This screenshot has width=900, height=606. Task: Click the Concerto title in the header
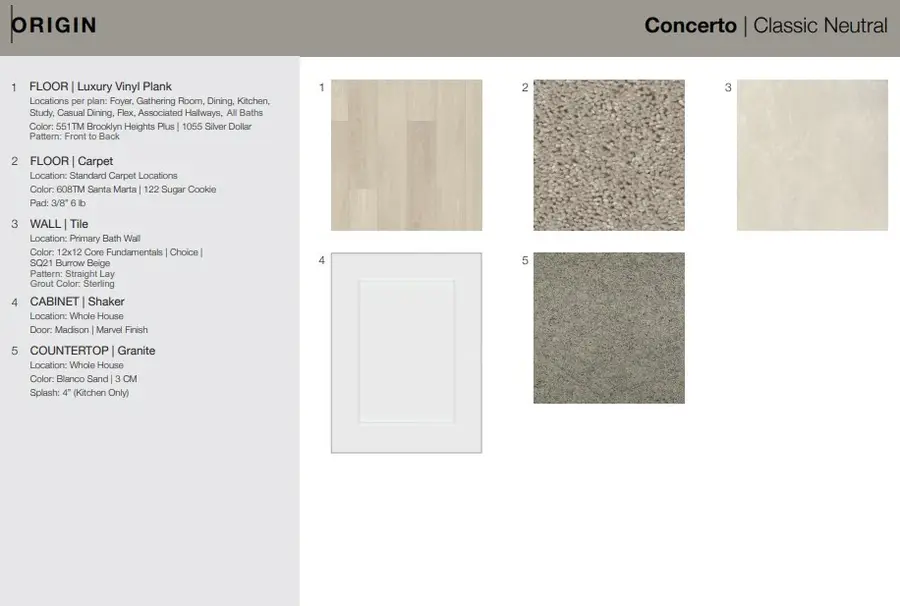pos(690,26)
